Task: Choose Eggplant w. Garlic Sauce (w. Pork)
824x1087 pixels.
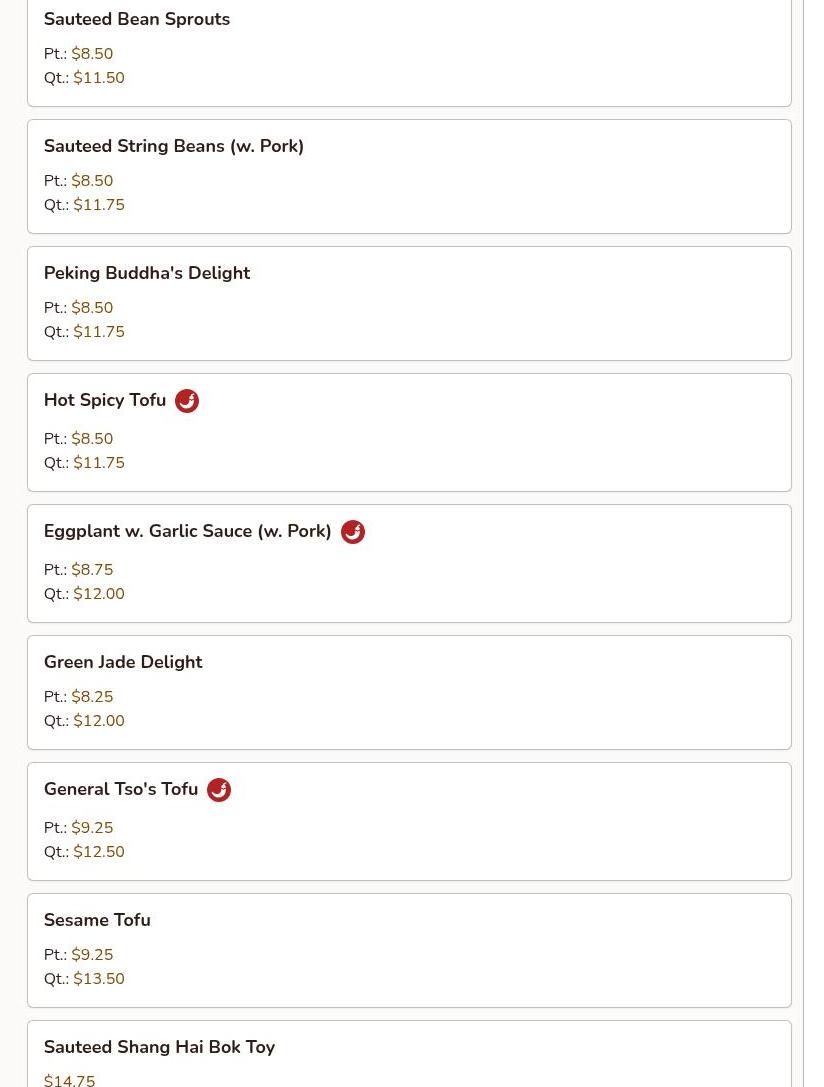Action: (x=187, y=531)
